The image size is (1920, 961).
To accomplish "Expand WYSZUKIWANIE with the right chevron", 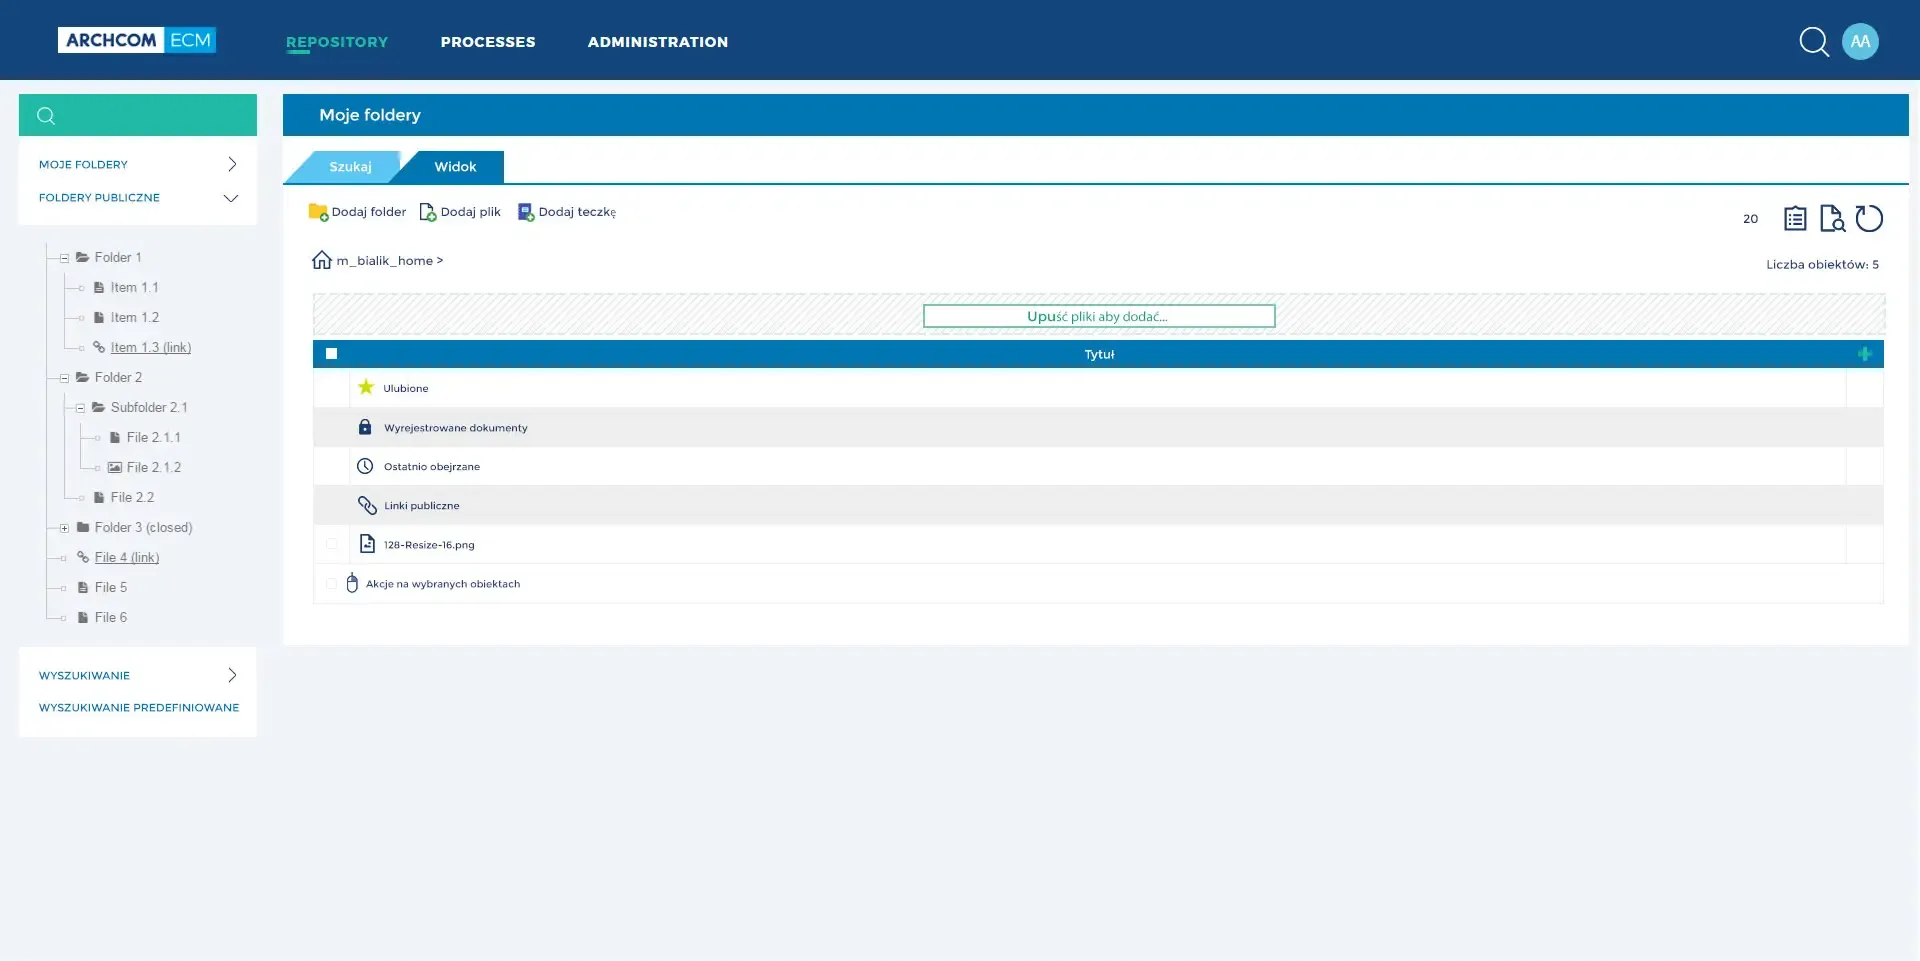I will coord(232,675).
